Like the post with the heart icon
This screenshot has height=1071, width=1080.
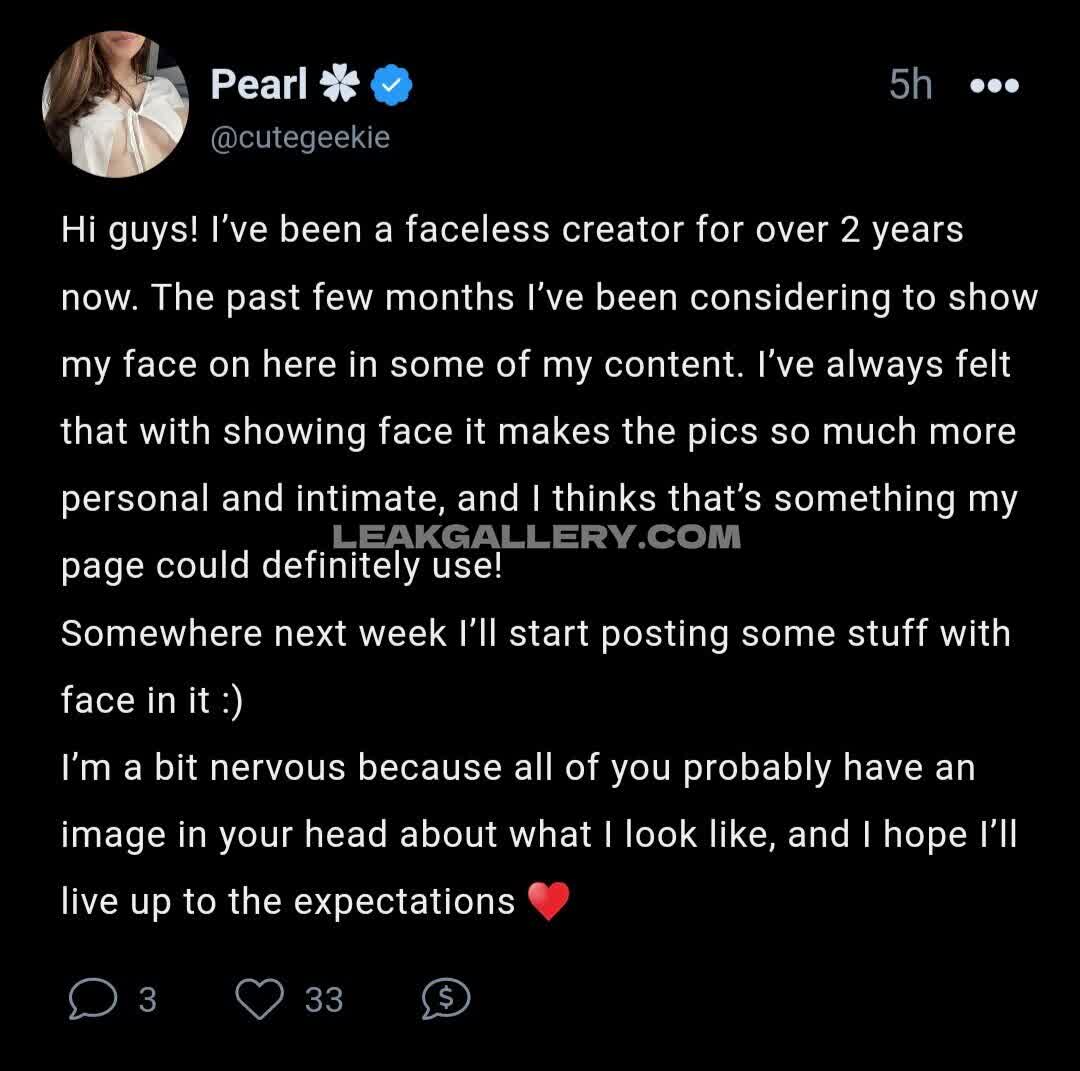pos(259,999)
